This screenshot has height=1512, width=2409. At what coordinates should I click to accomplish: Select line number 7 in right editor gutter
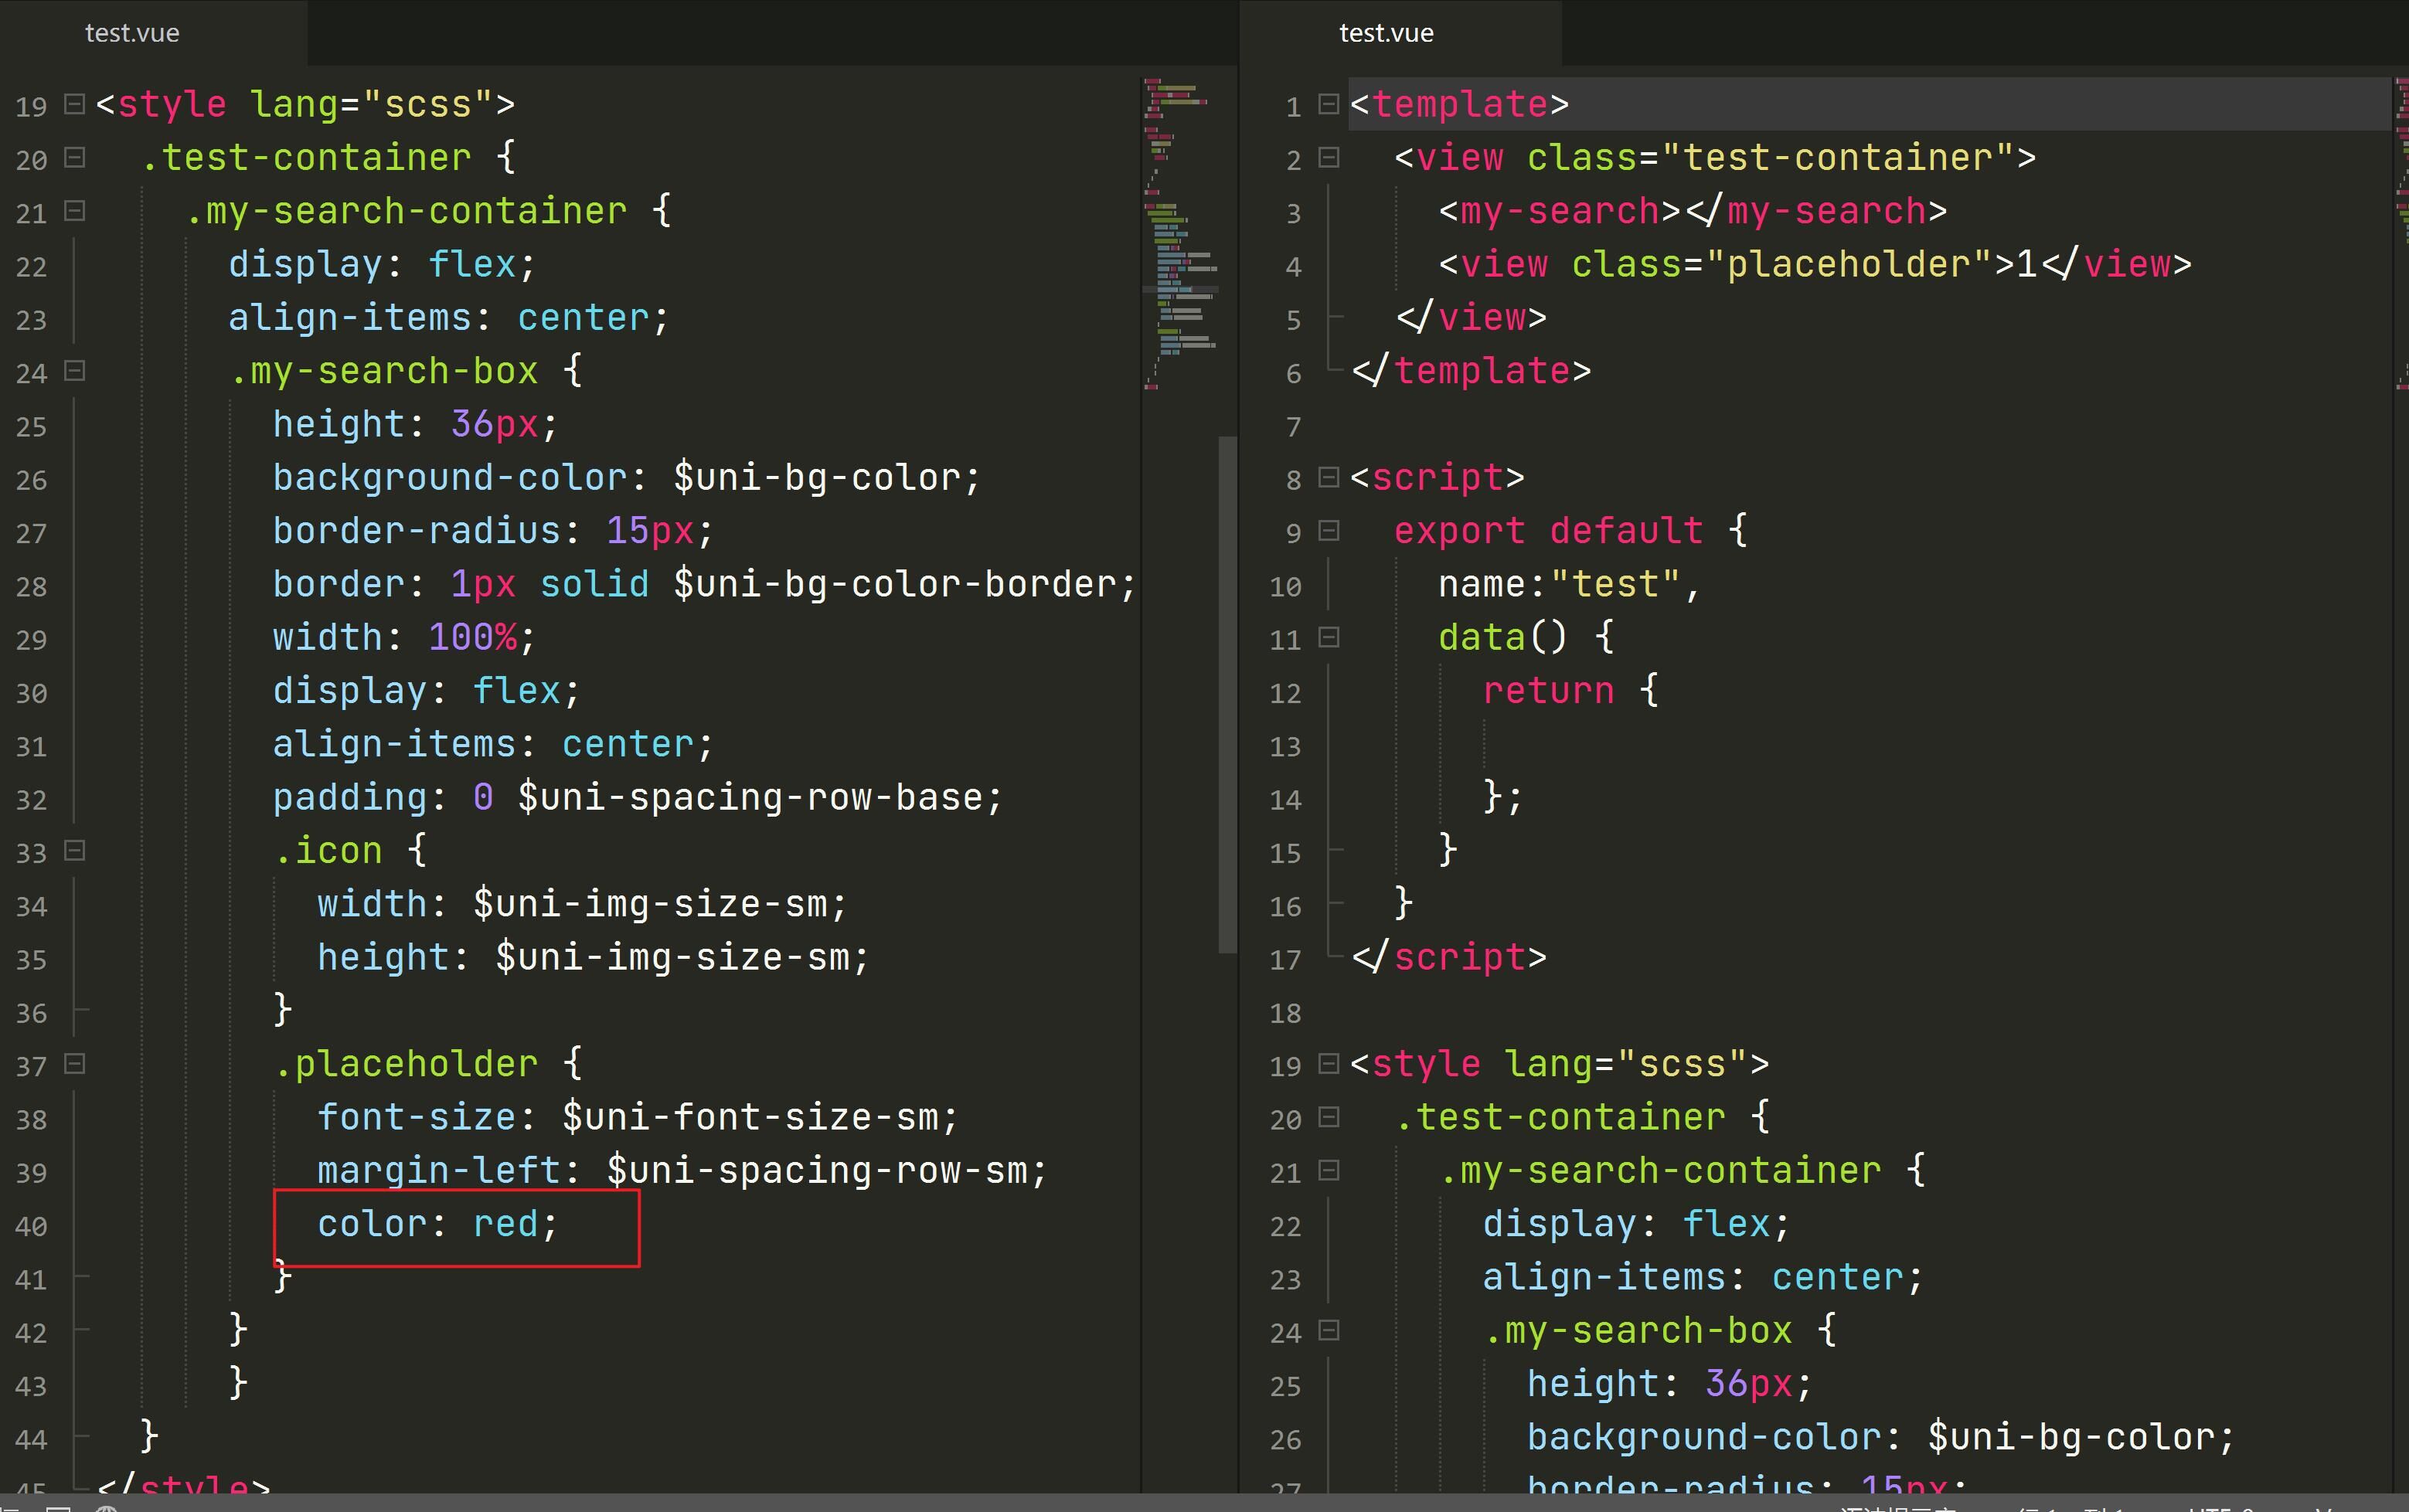pyautogui.click(x=1293, y=427)
